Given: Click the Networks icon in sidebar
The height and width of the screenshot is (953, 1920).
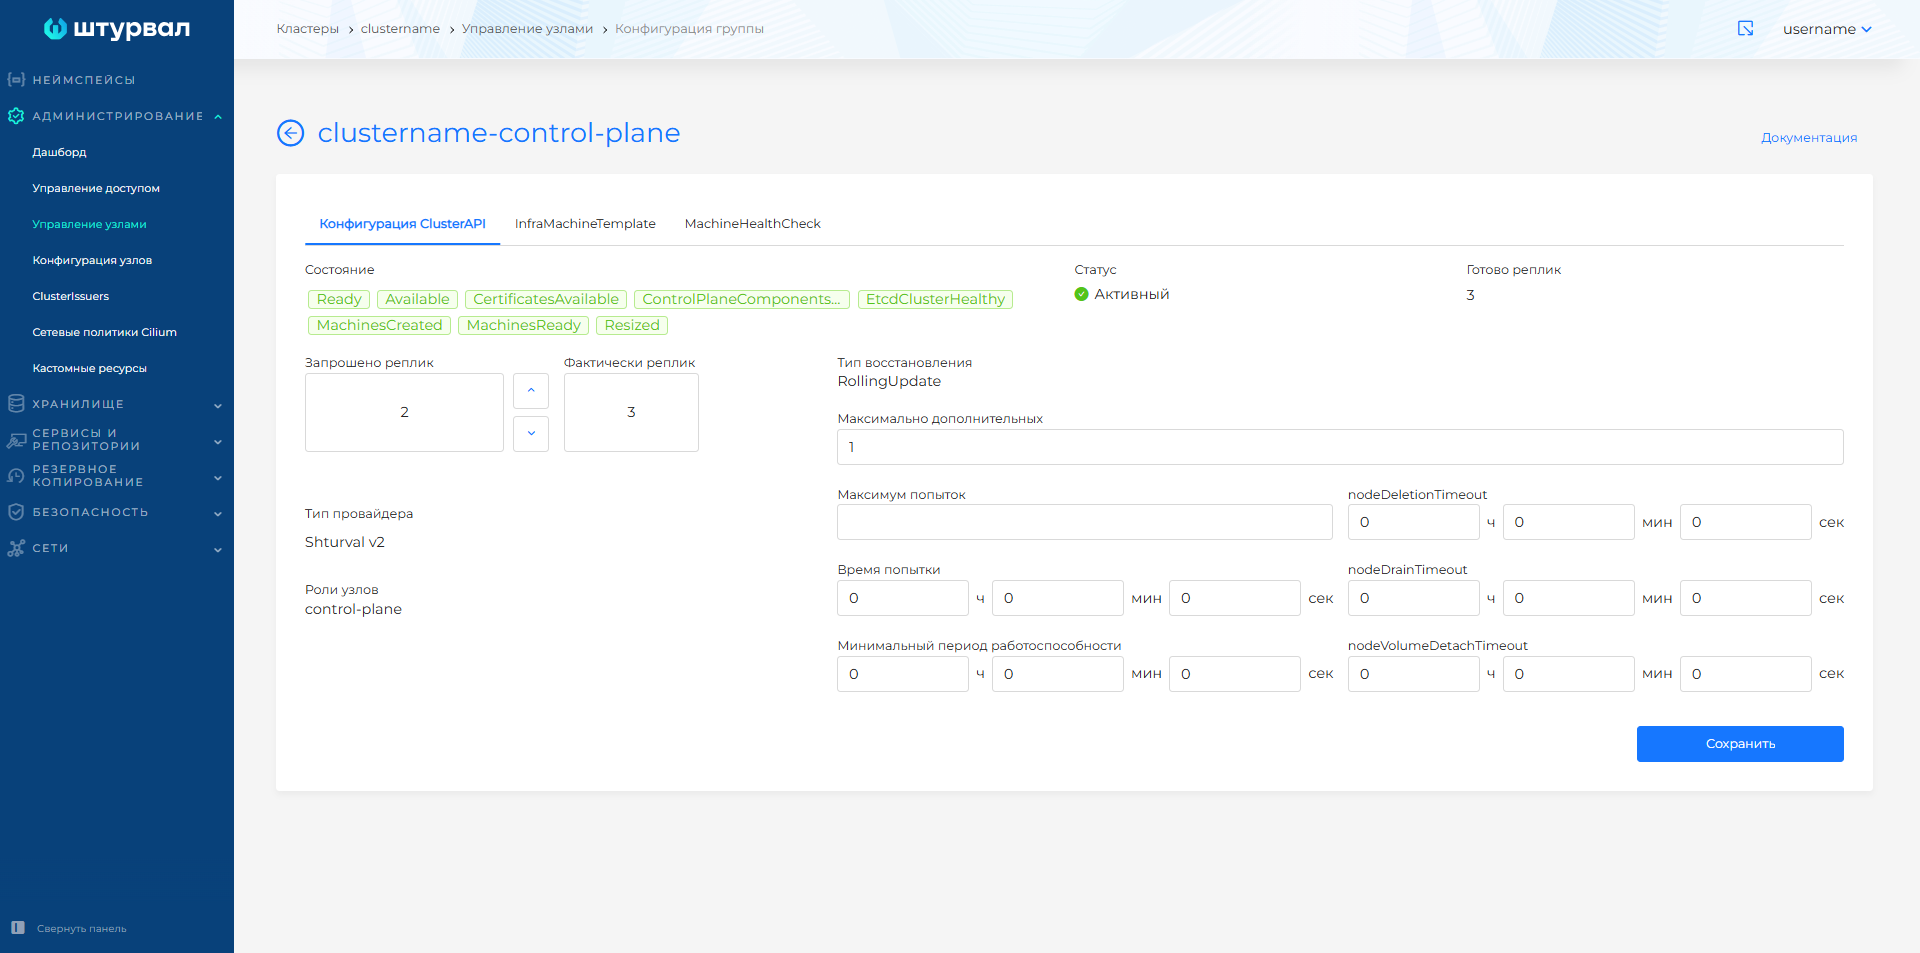Looking at the screenshot, I should [16, 548].
